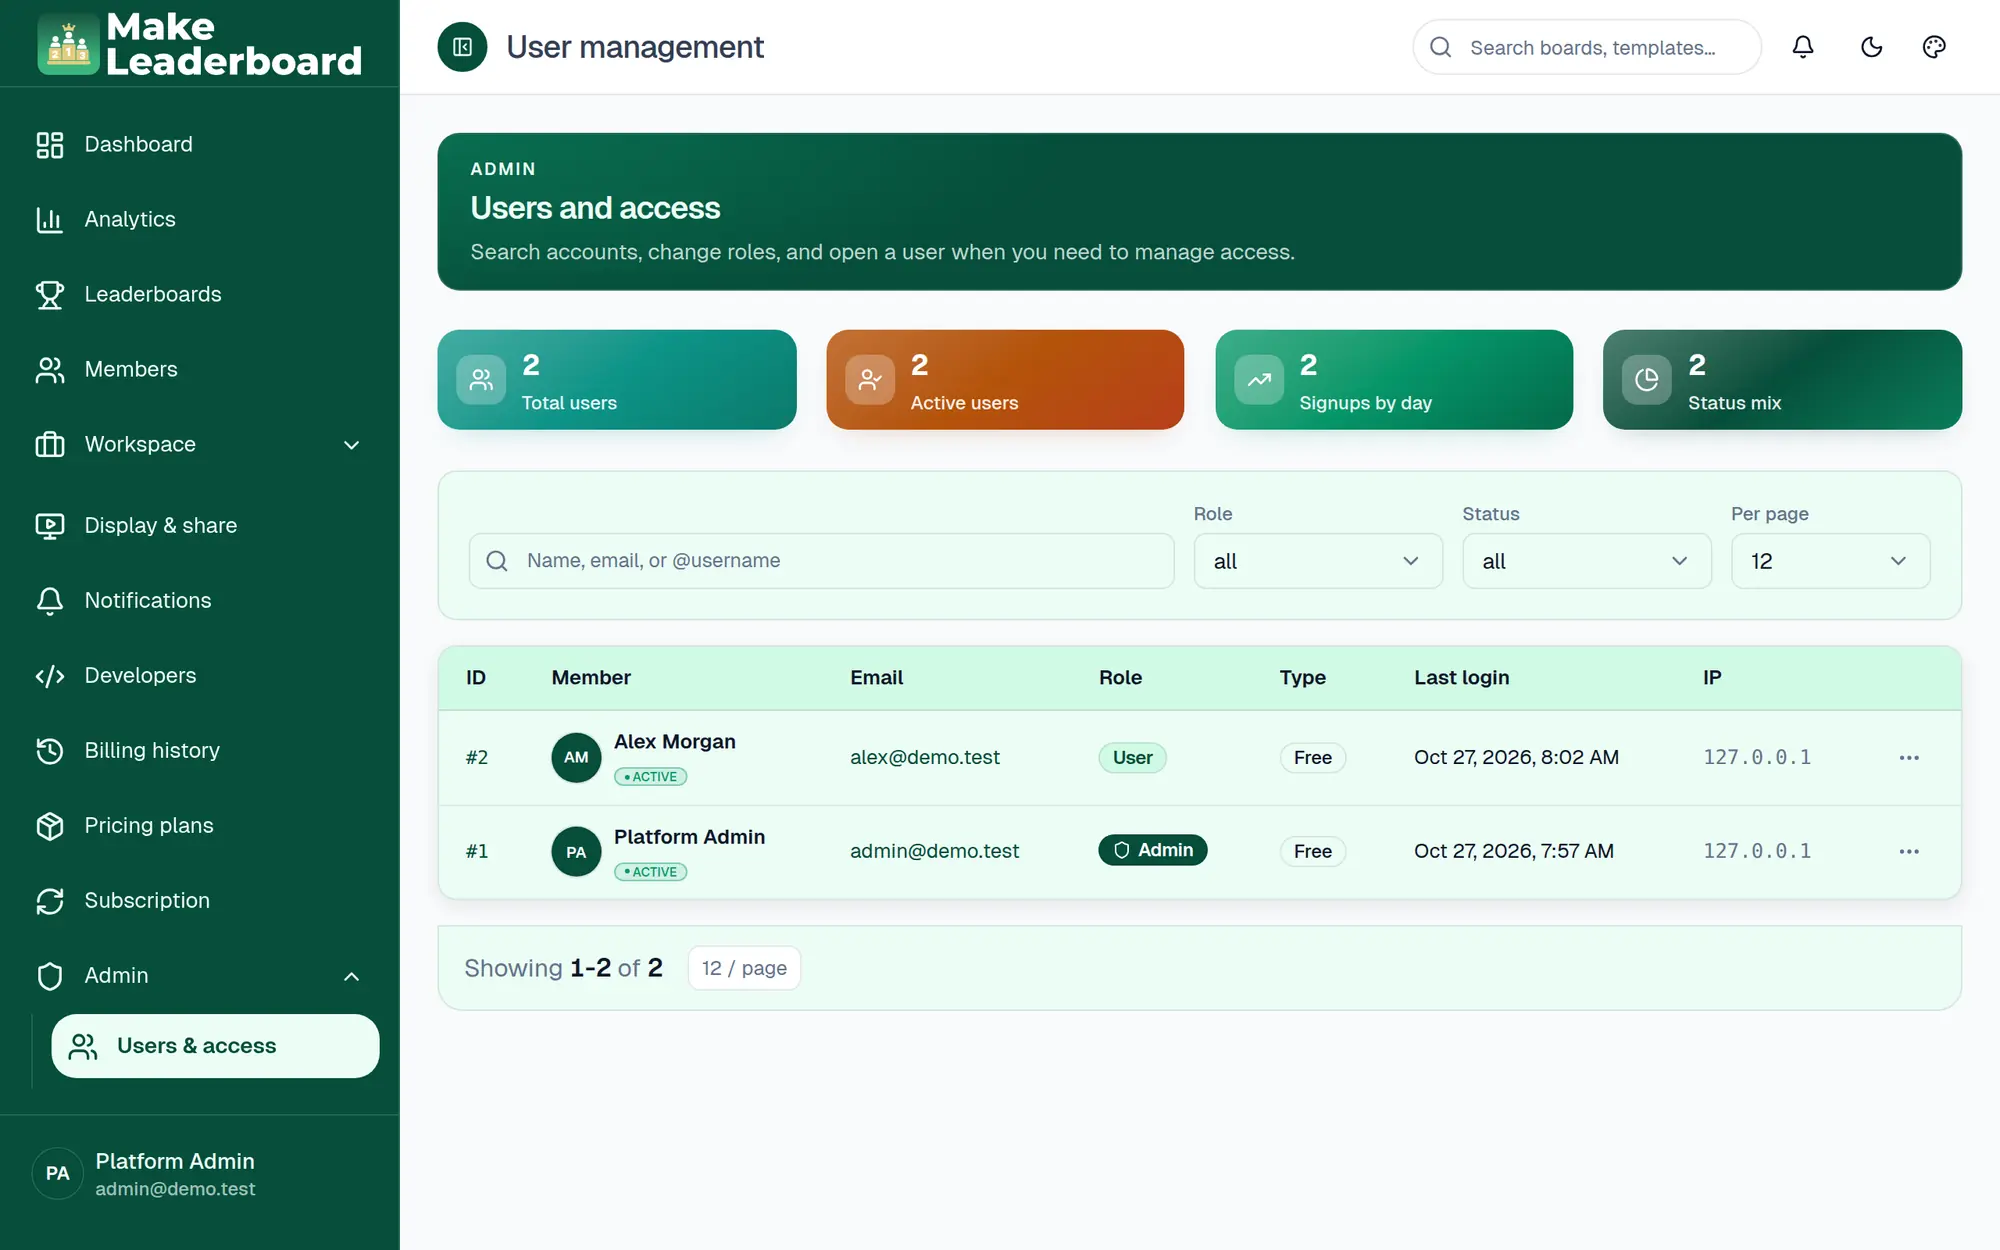Toggle dark mode moon icon
2000x1250 pixels.
coord(1871,47)
